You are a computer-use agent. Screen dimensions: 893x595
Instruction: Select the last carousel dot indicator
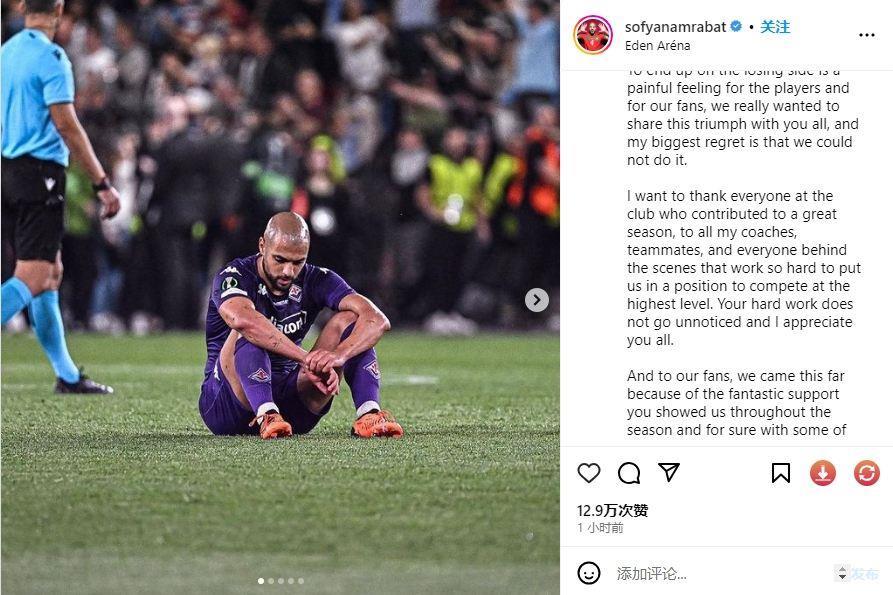[301, 581]
